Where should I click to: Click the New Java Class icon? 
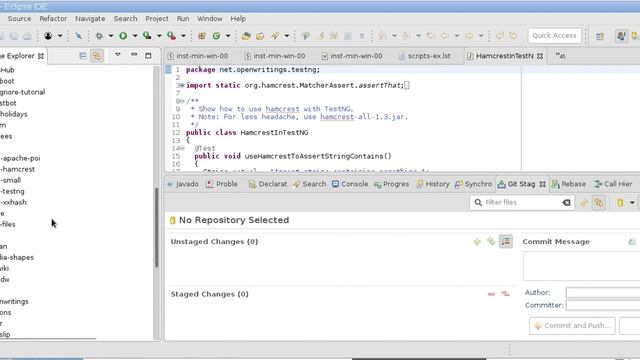tap(216, 36)
